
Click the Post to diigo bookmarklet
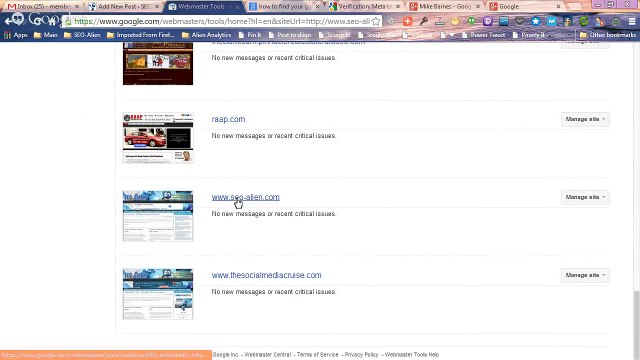pyautogui.click(x=290, y=35)
